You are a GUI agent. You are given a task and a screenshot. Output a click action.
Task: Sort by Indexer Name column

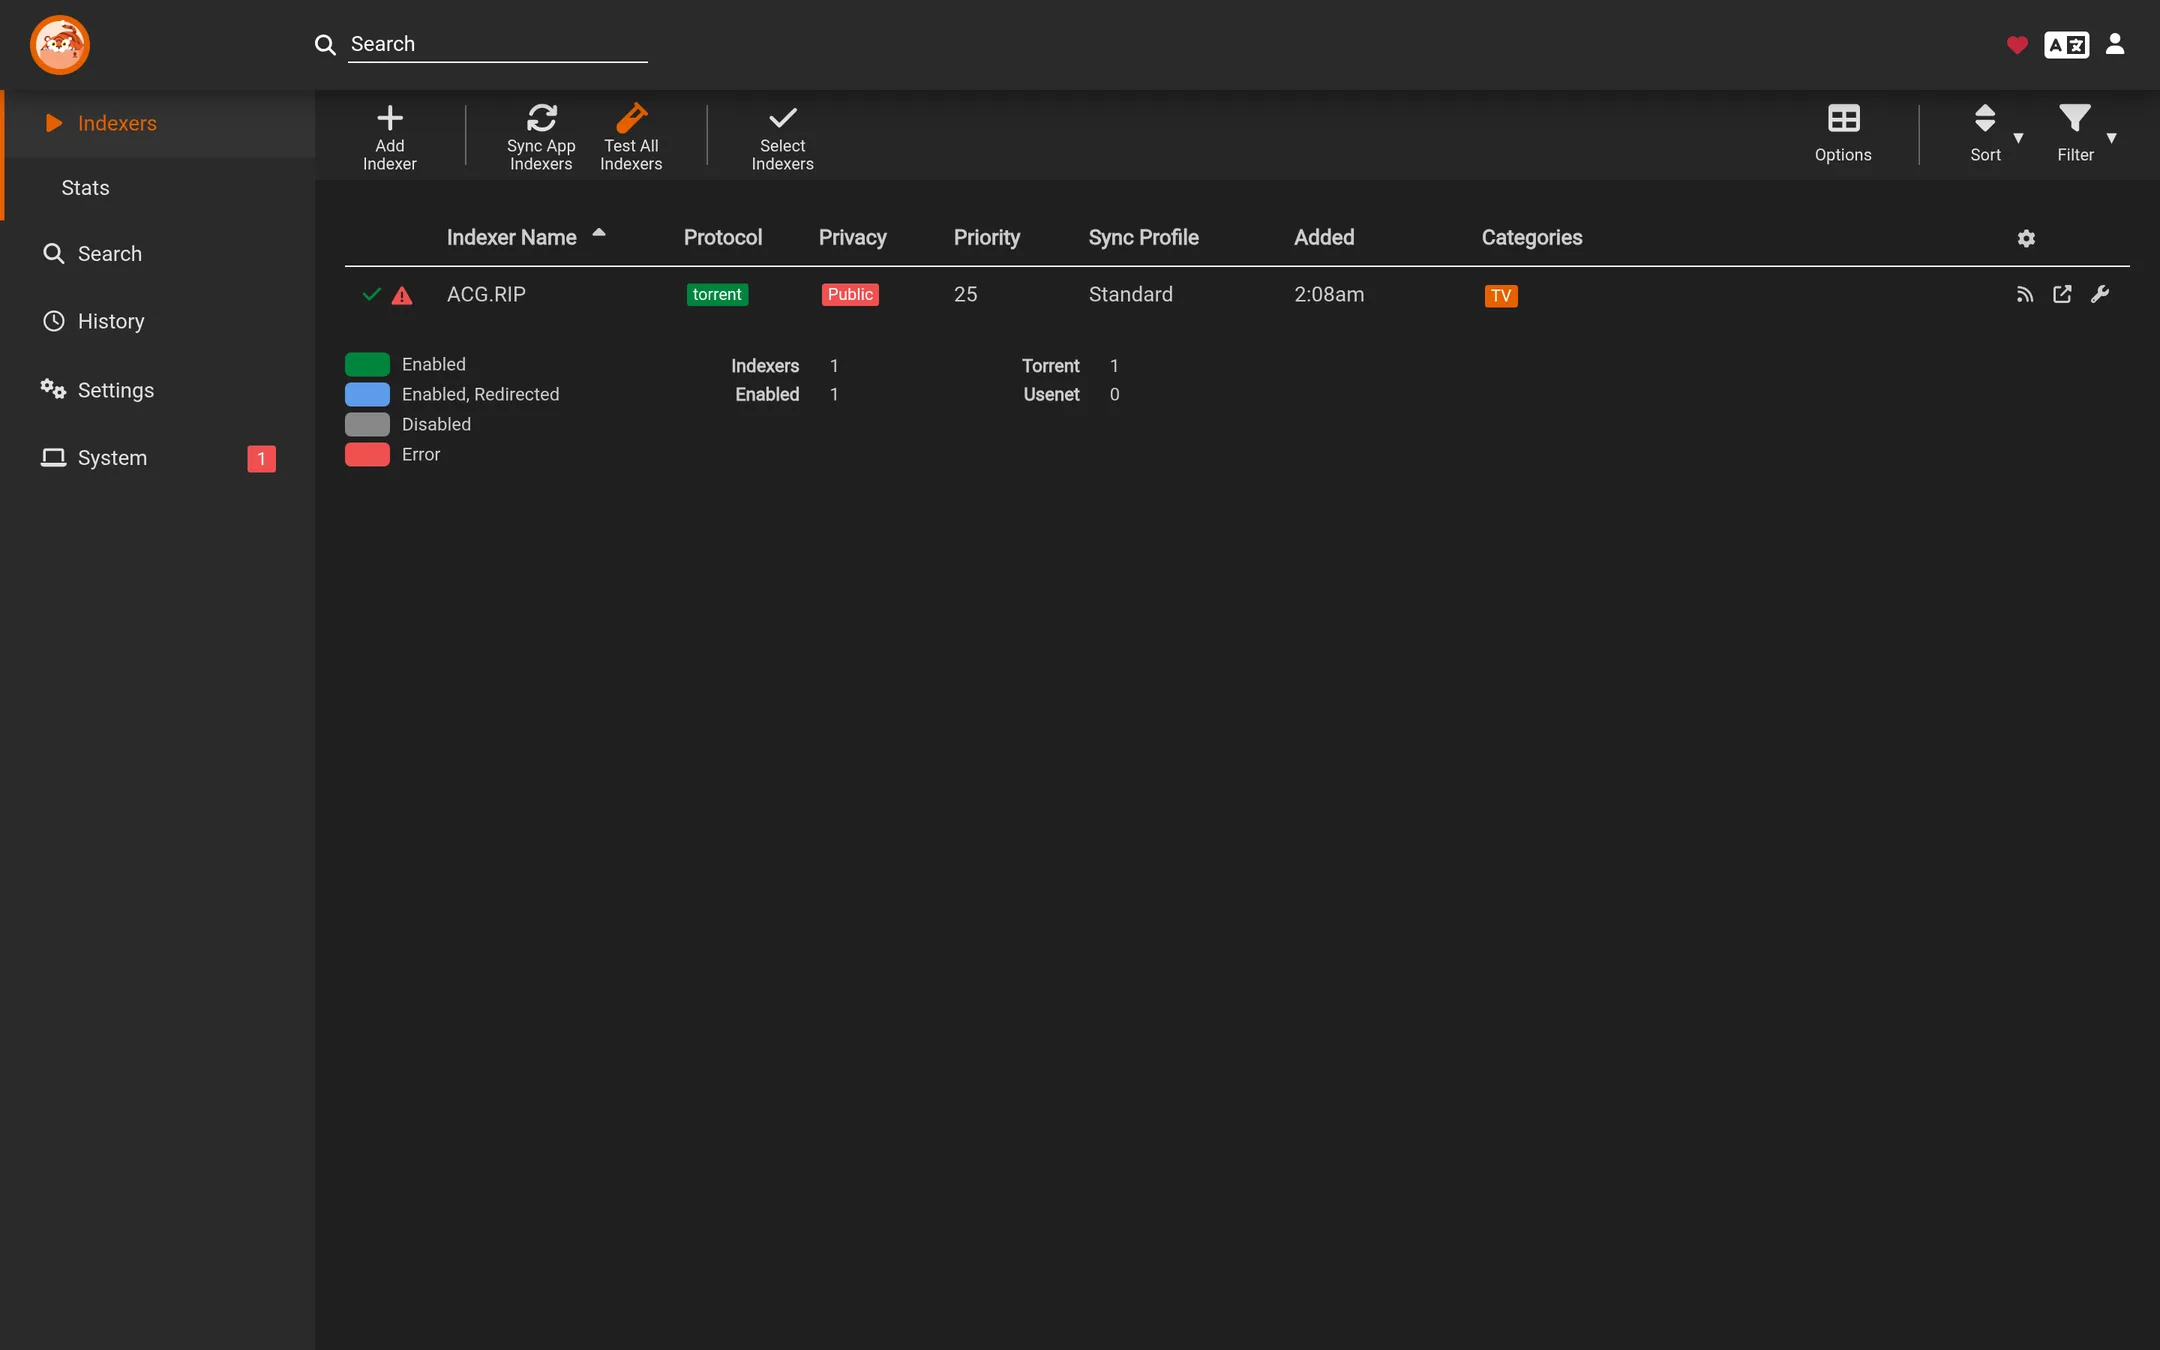pos(512,238)
